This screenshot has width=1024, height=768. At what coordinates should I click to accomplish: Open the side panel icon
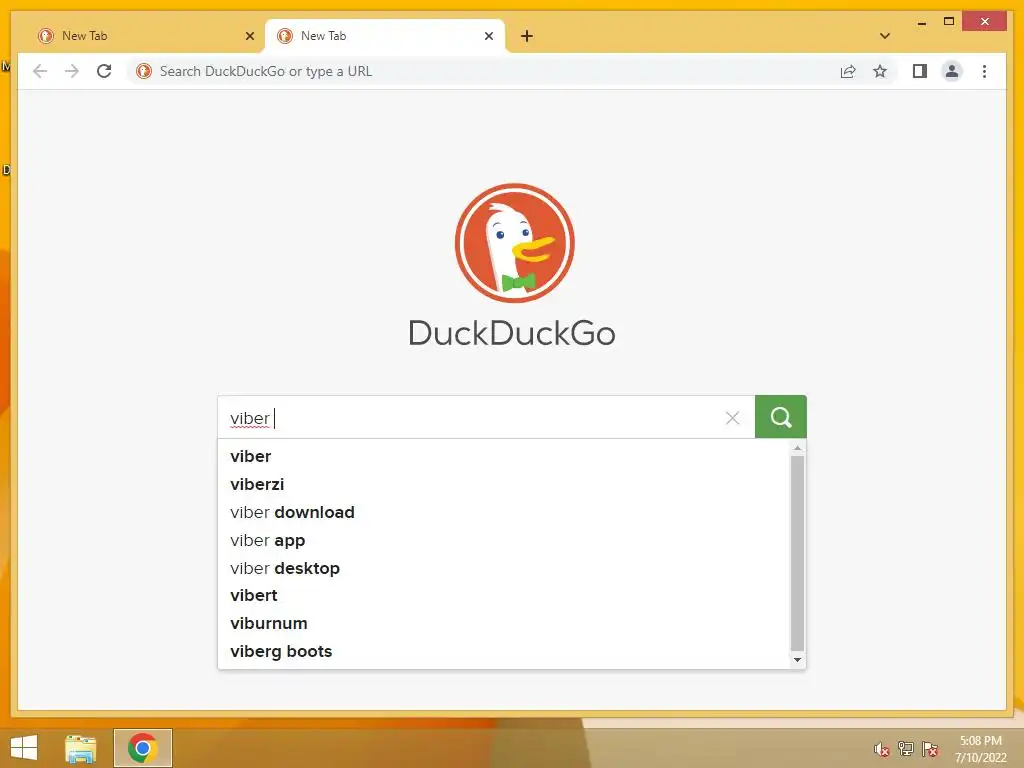(x=920, y=71)
